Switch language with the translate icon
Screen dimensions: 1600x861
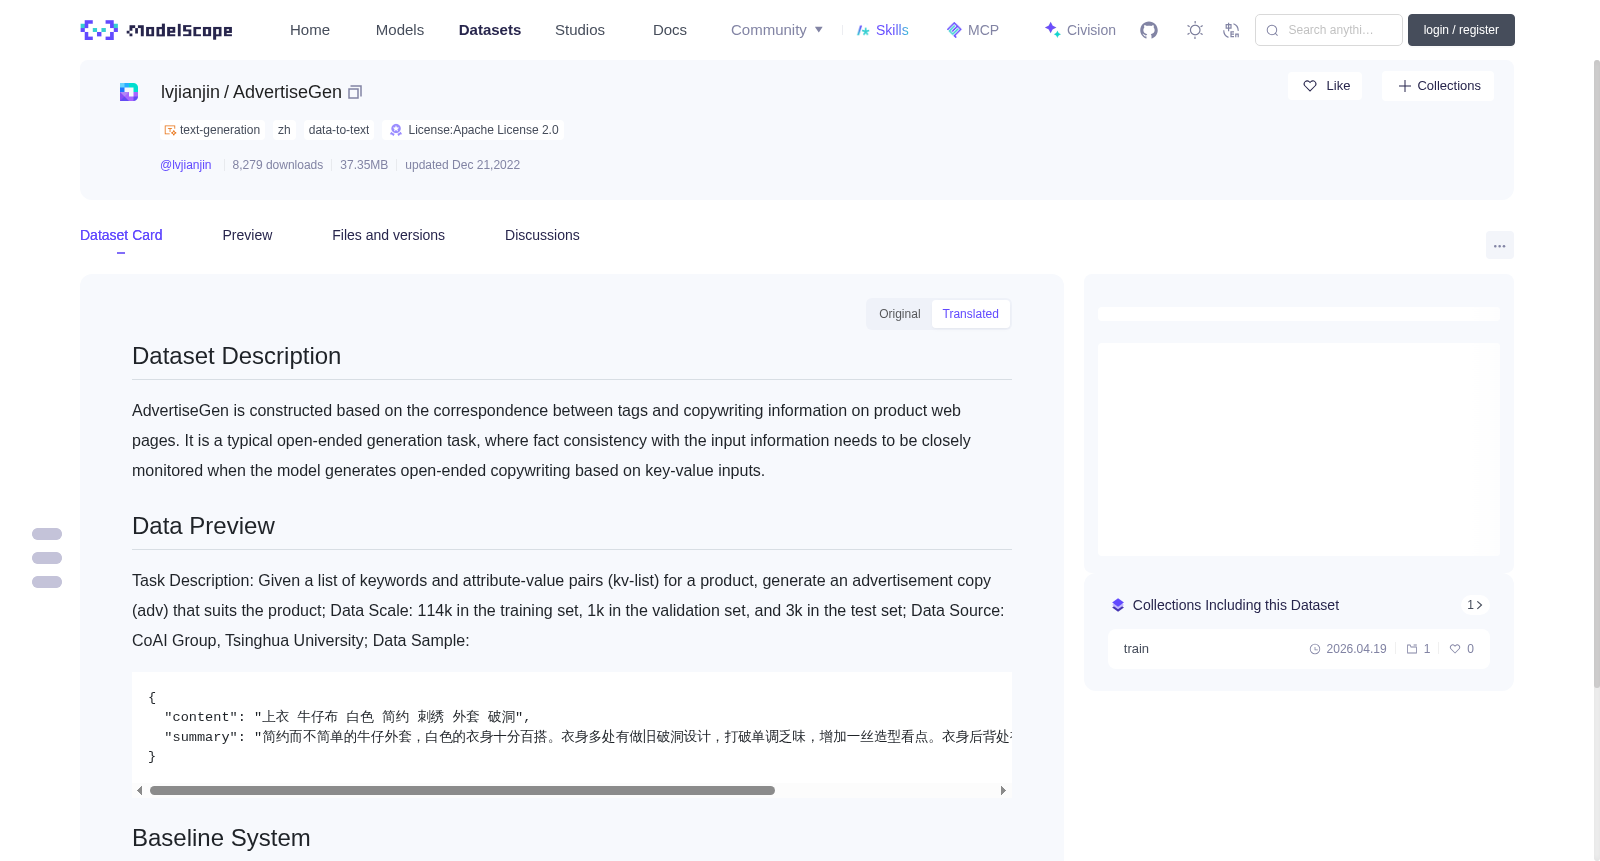click(x=1232, y=30)
